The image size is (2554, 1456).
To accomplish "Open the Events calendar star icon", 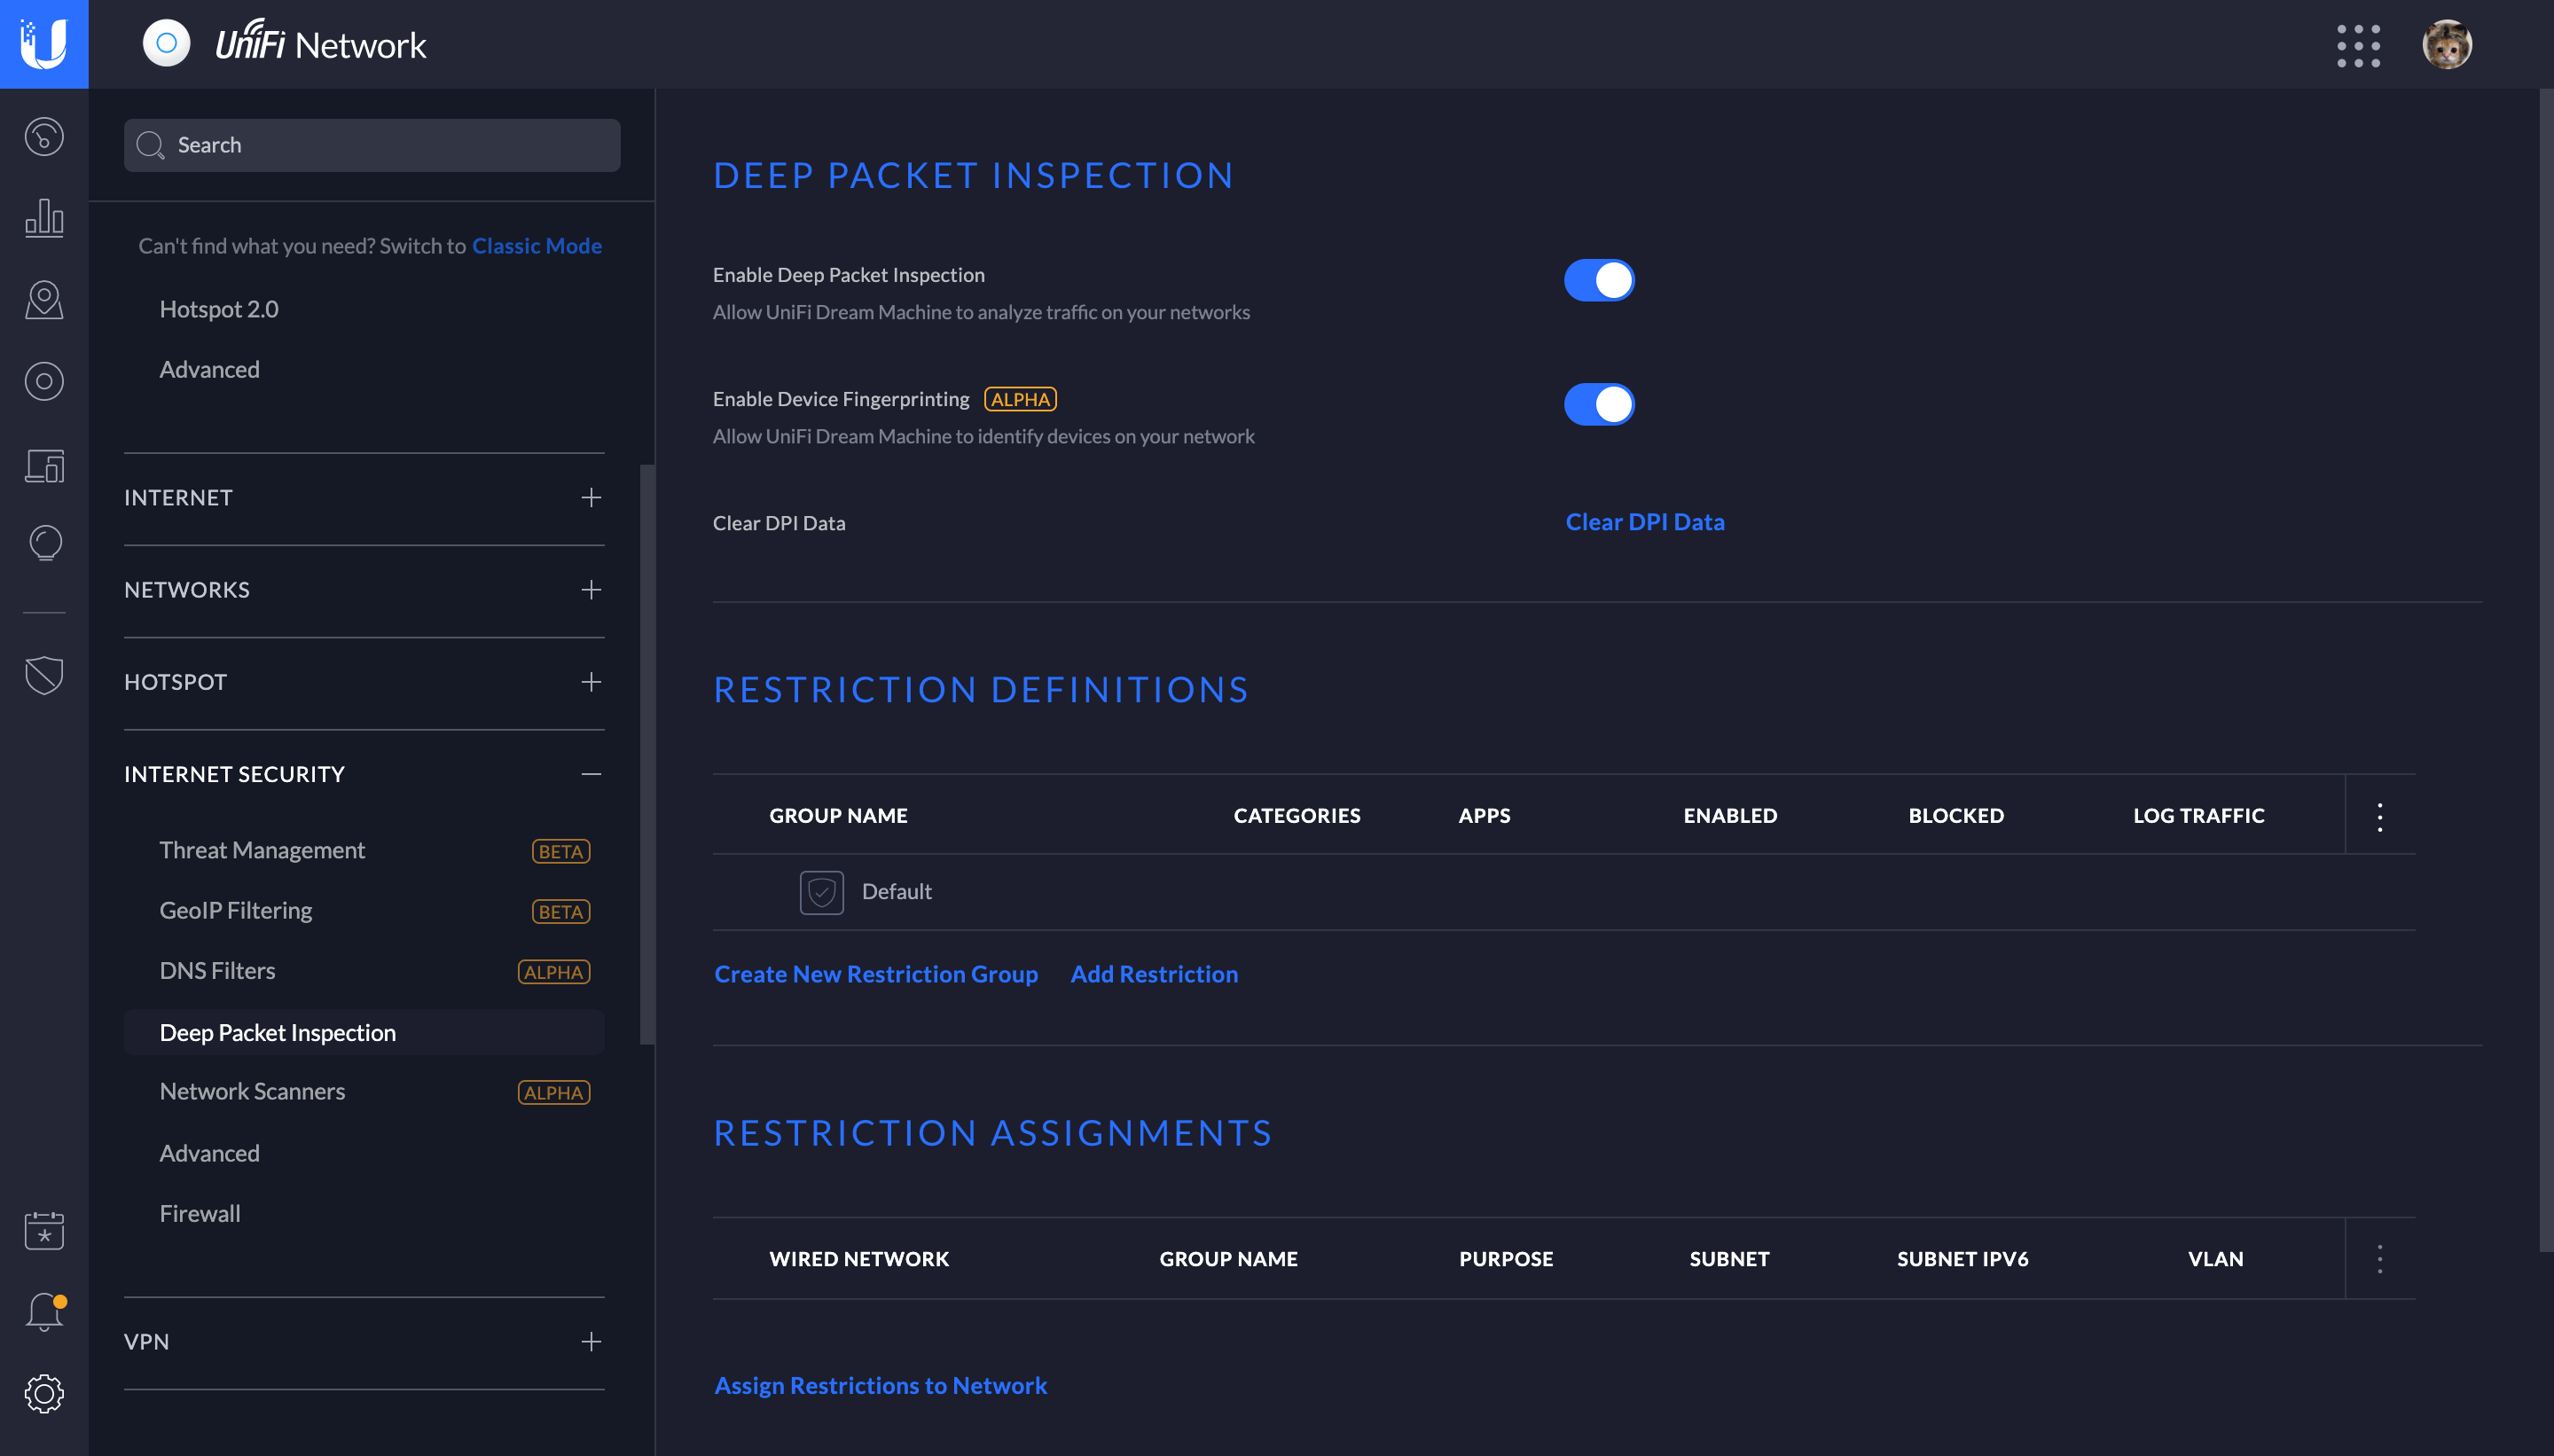I will coord(44,1231).
